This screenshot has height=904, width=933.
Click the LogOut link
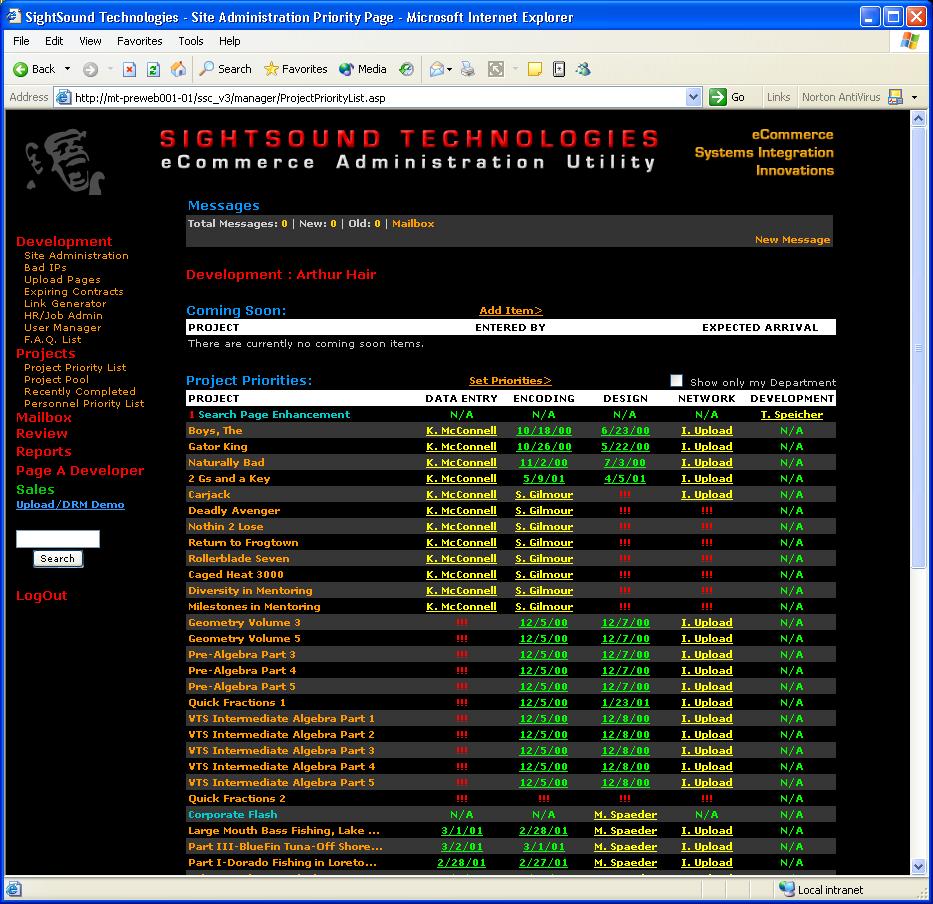coord(42,596)
